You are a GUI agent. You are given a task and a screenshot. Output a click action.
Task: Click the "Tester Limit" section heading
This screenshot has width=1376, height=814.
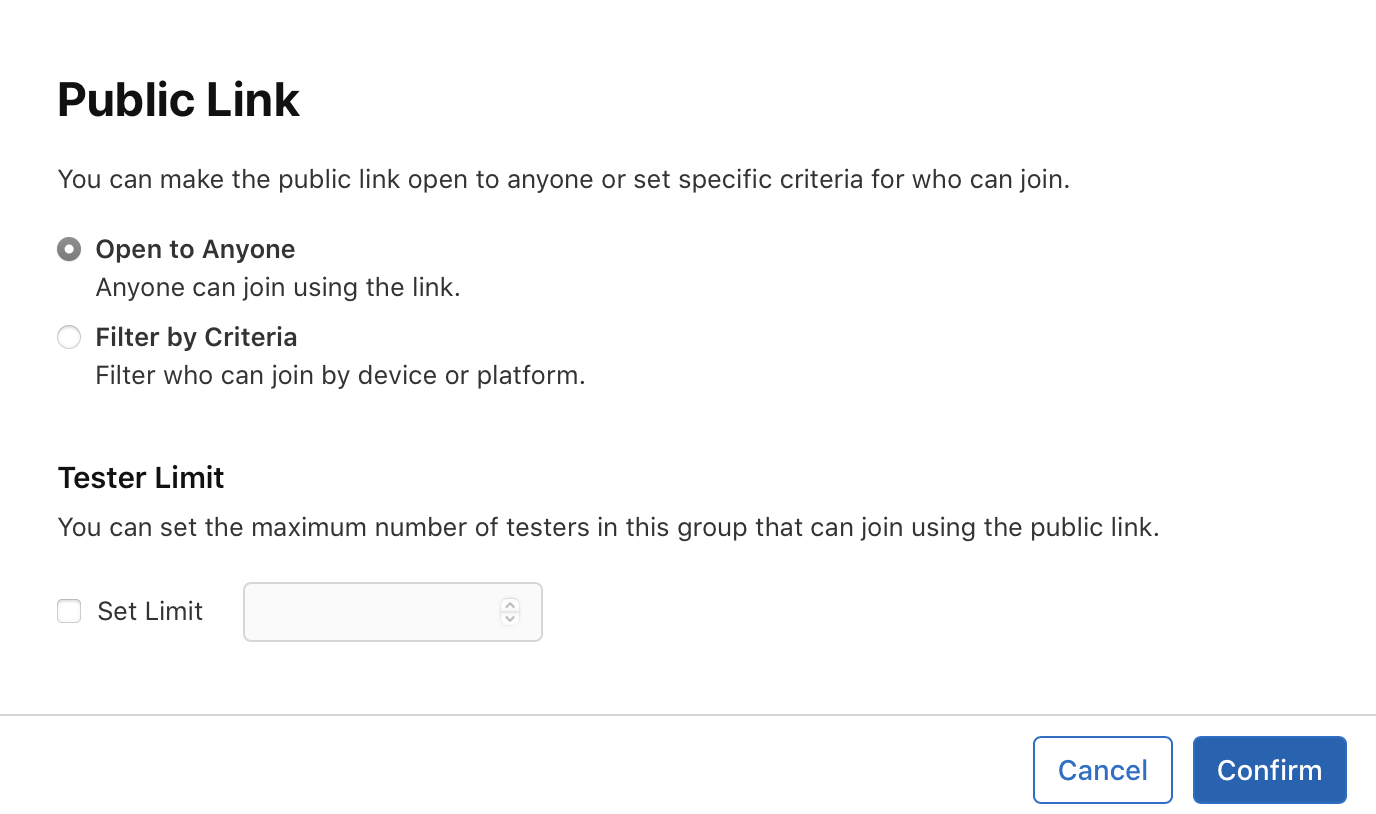point(140,478)
